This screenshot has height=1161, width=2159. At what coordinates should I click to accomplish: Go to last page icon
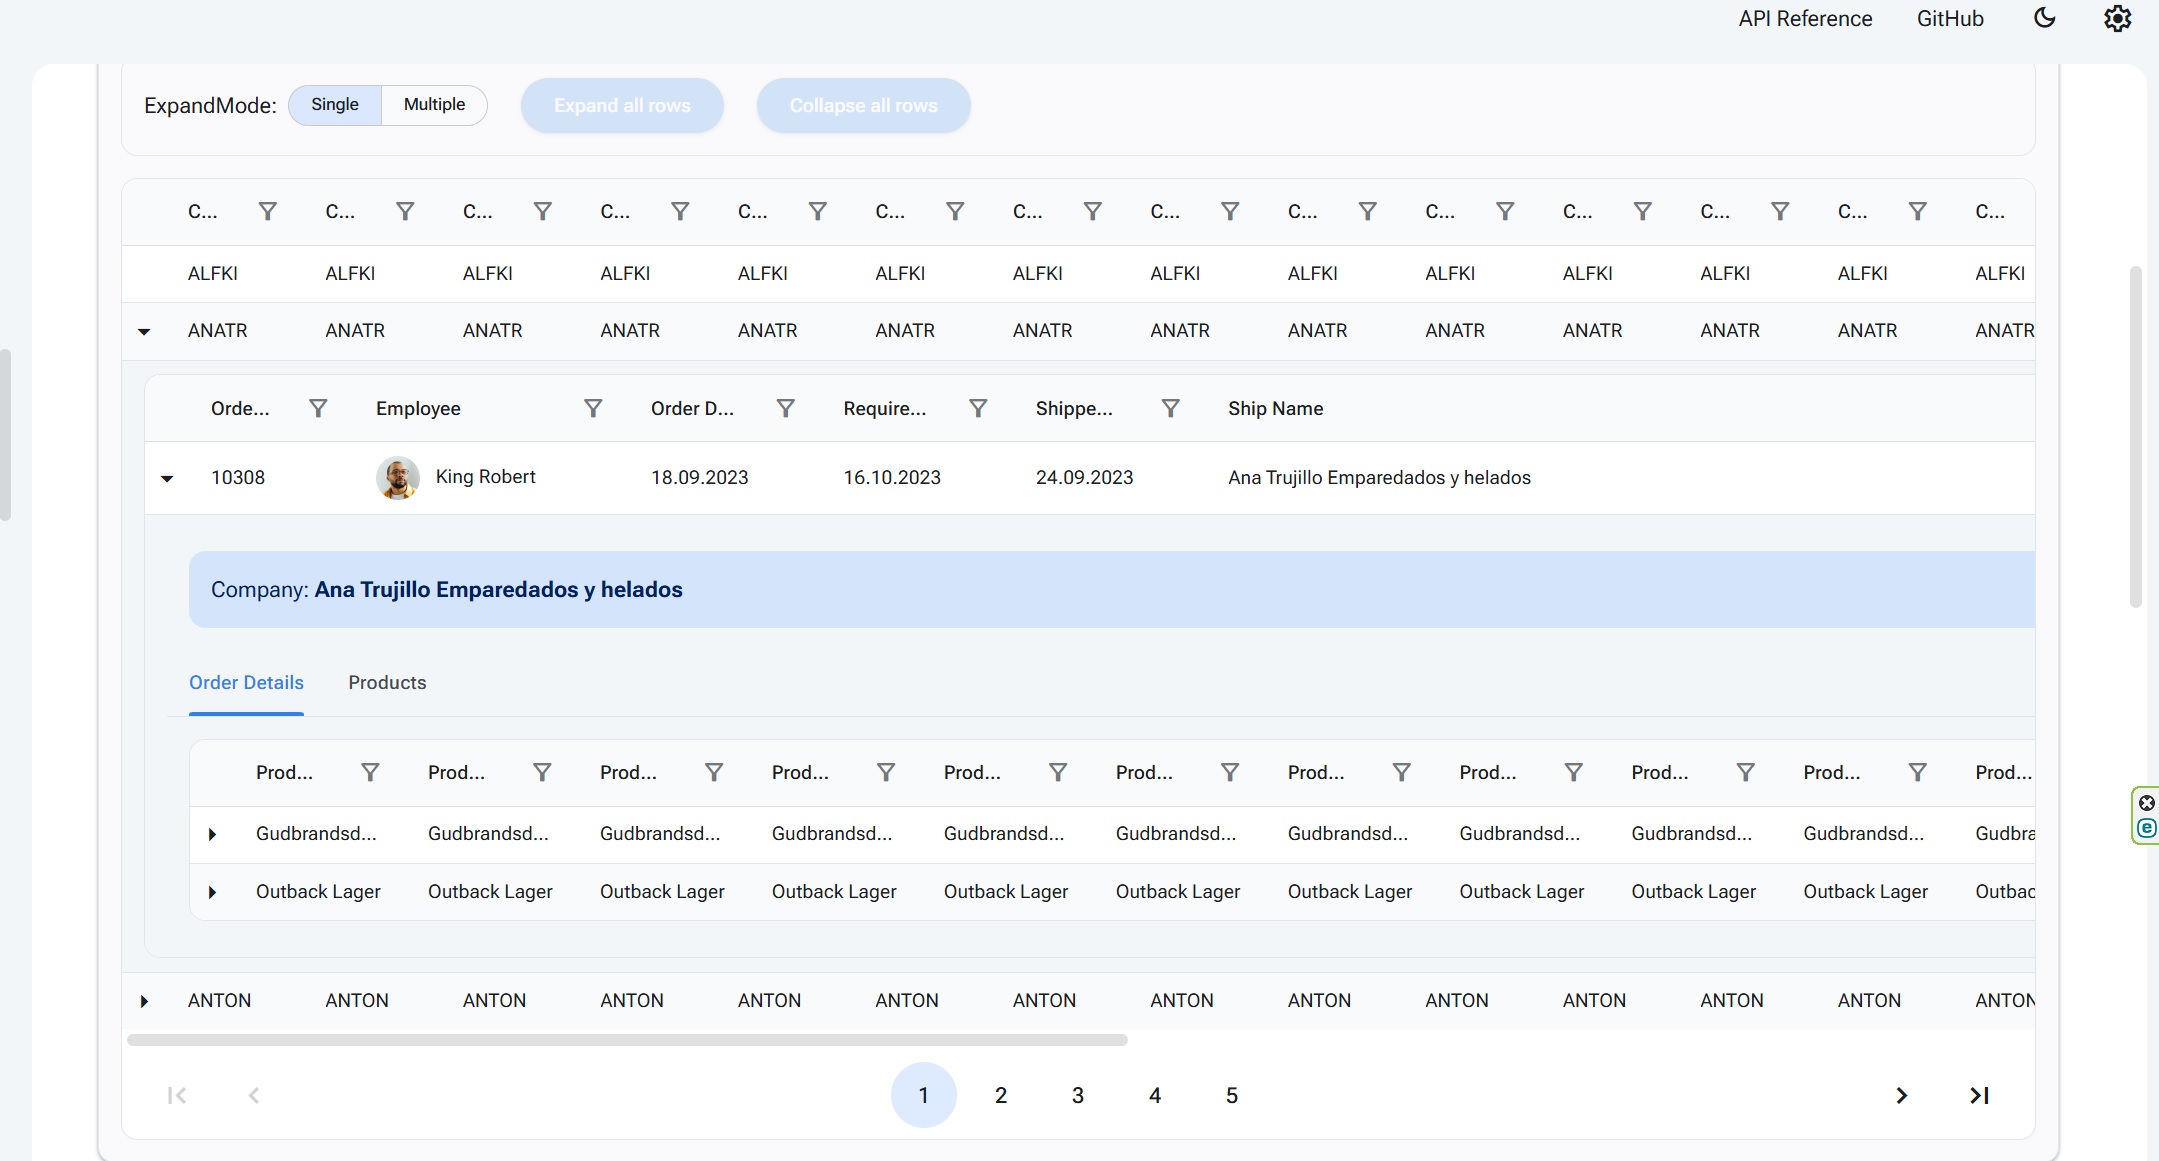pos(1979,1095)
